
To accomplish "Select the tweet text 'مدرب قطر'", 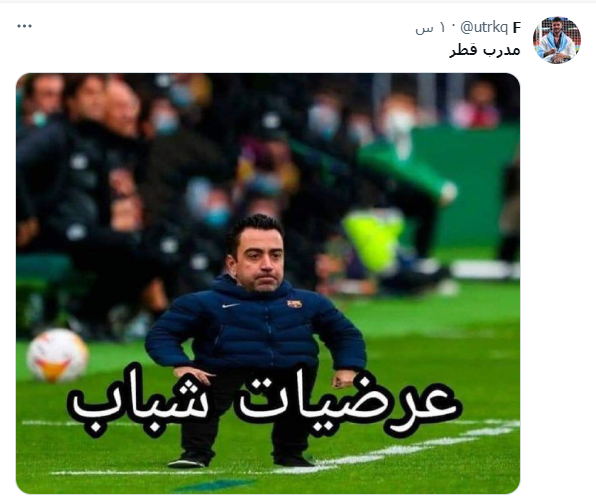I will pos(485,50).
